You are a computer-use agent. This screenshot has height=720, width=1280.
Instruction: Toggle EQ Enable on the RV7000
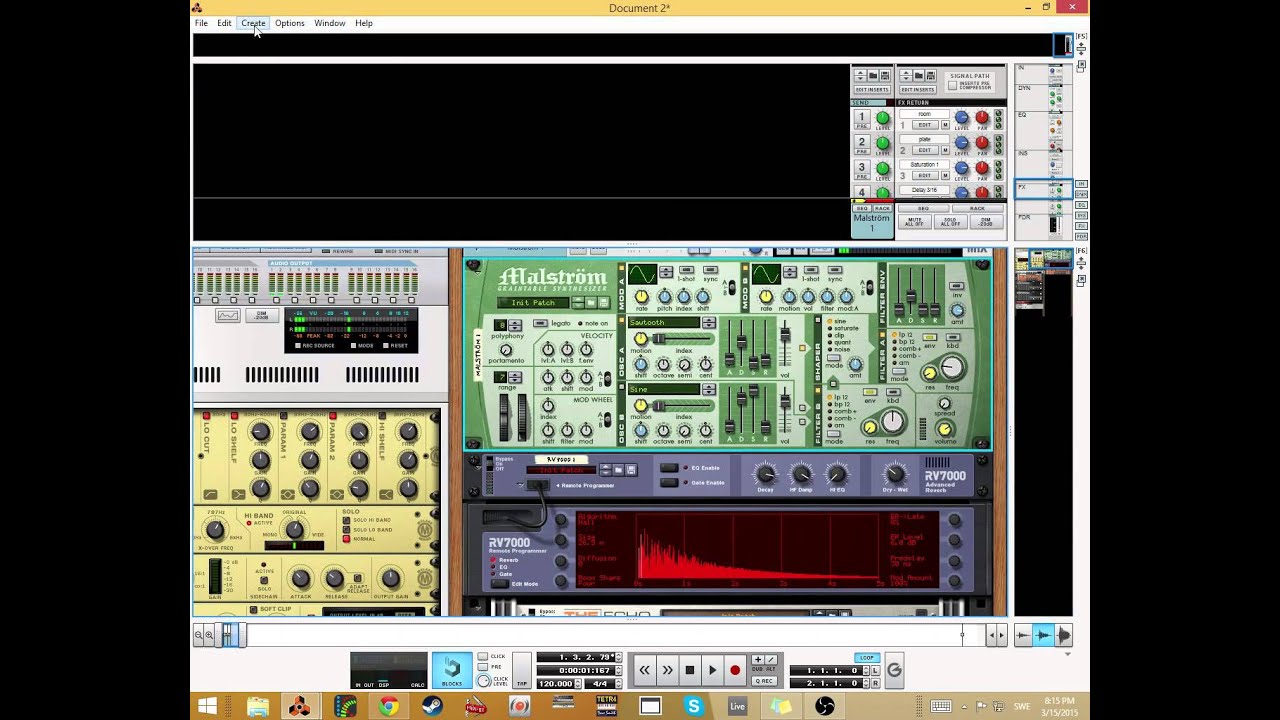[x=668, y=467]
